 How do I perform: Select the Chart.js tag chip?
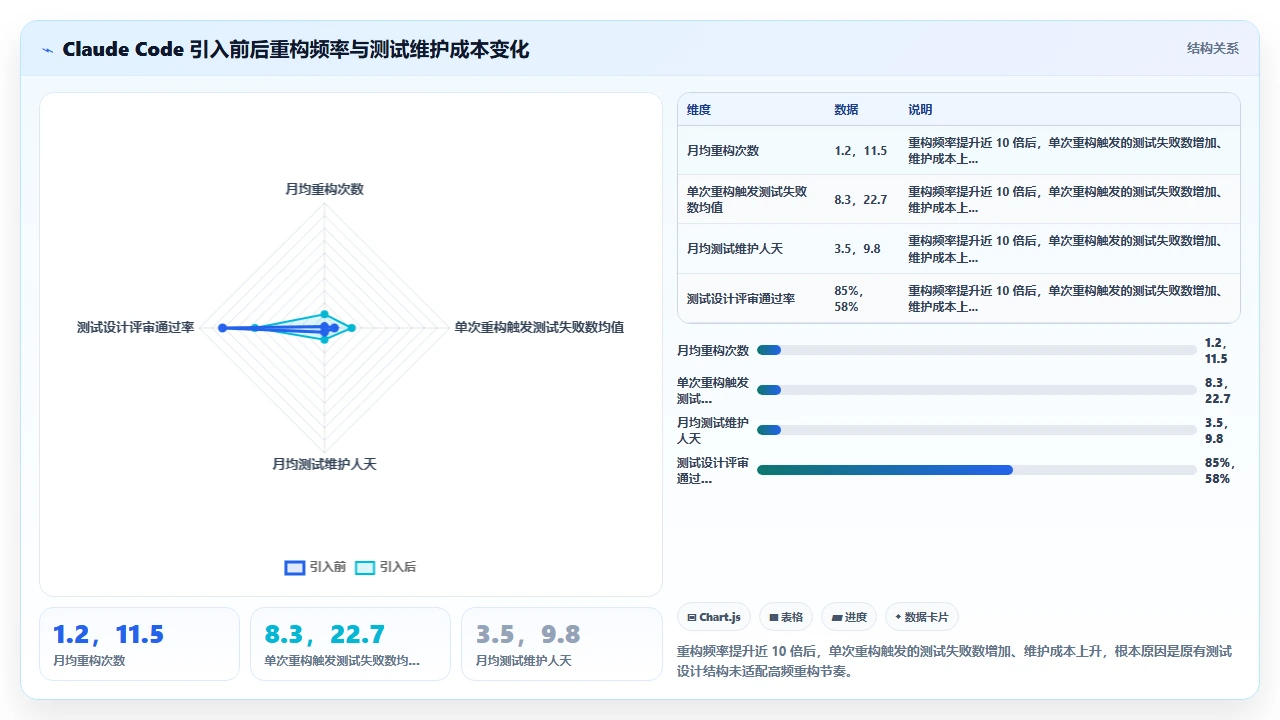[714, 617]
